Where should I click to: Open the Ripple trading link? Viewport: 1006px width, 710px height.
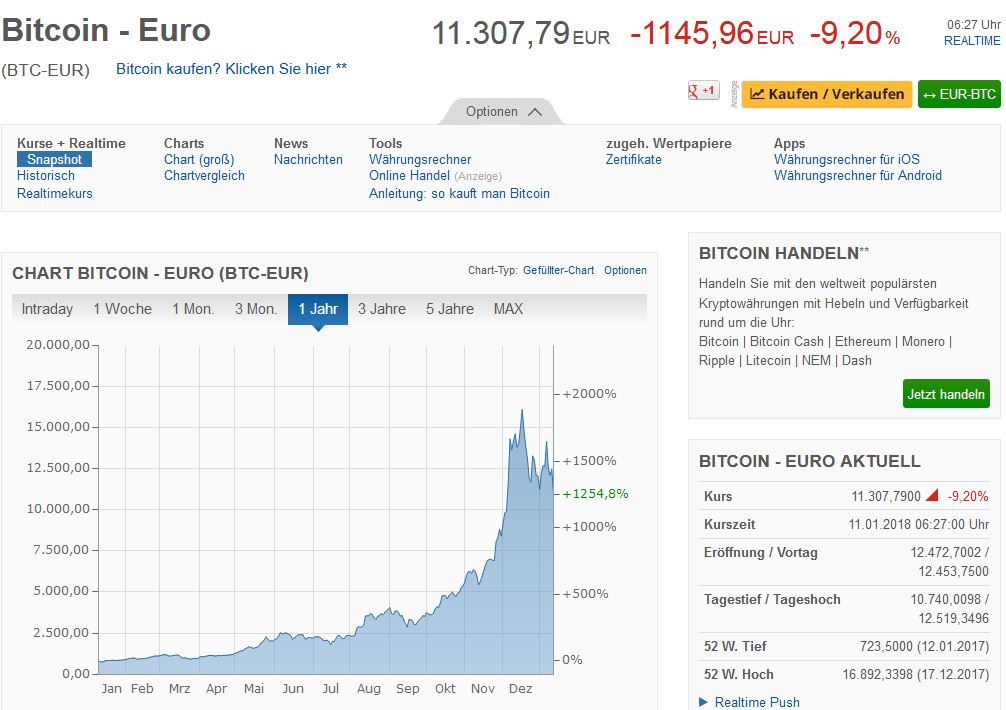coord(717,360)
